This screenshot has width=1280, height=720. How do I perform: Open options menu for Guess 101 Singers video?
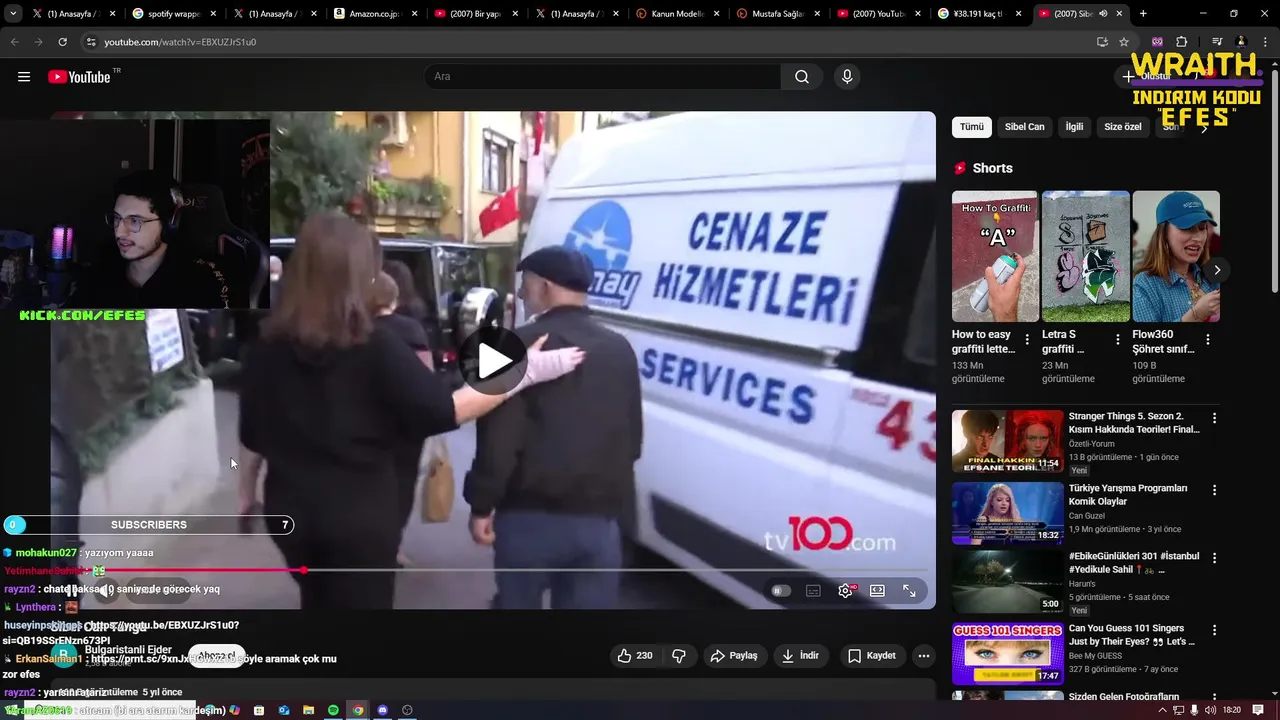point(1215,630)
